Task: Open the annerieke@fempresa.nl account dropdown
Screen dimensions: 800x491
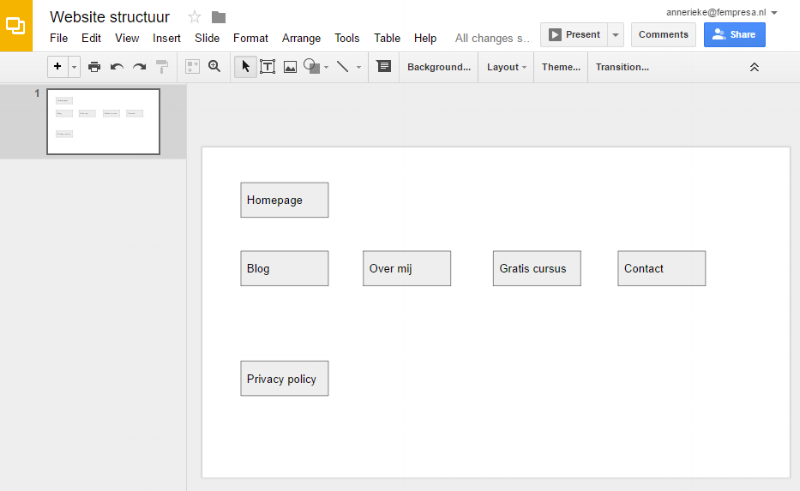Action: click(721, 12)
